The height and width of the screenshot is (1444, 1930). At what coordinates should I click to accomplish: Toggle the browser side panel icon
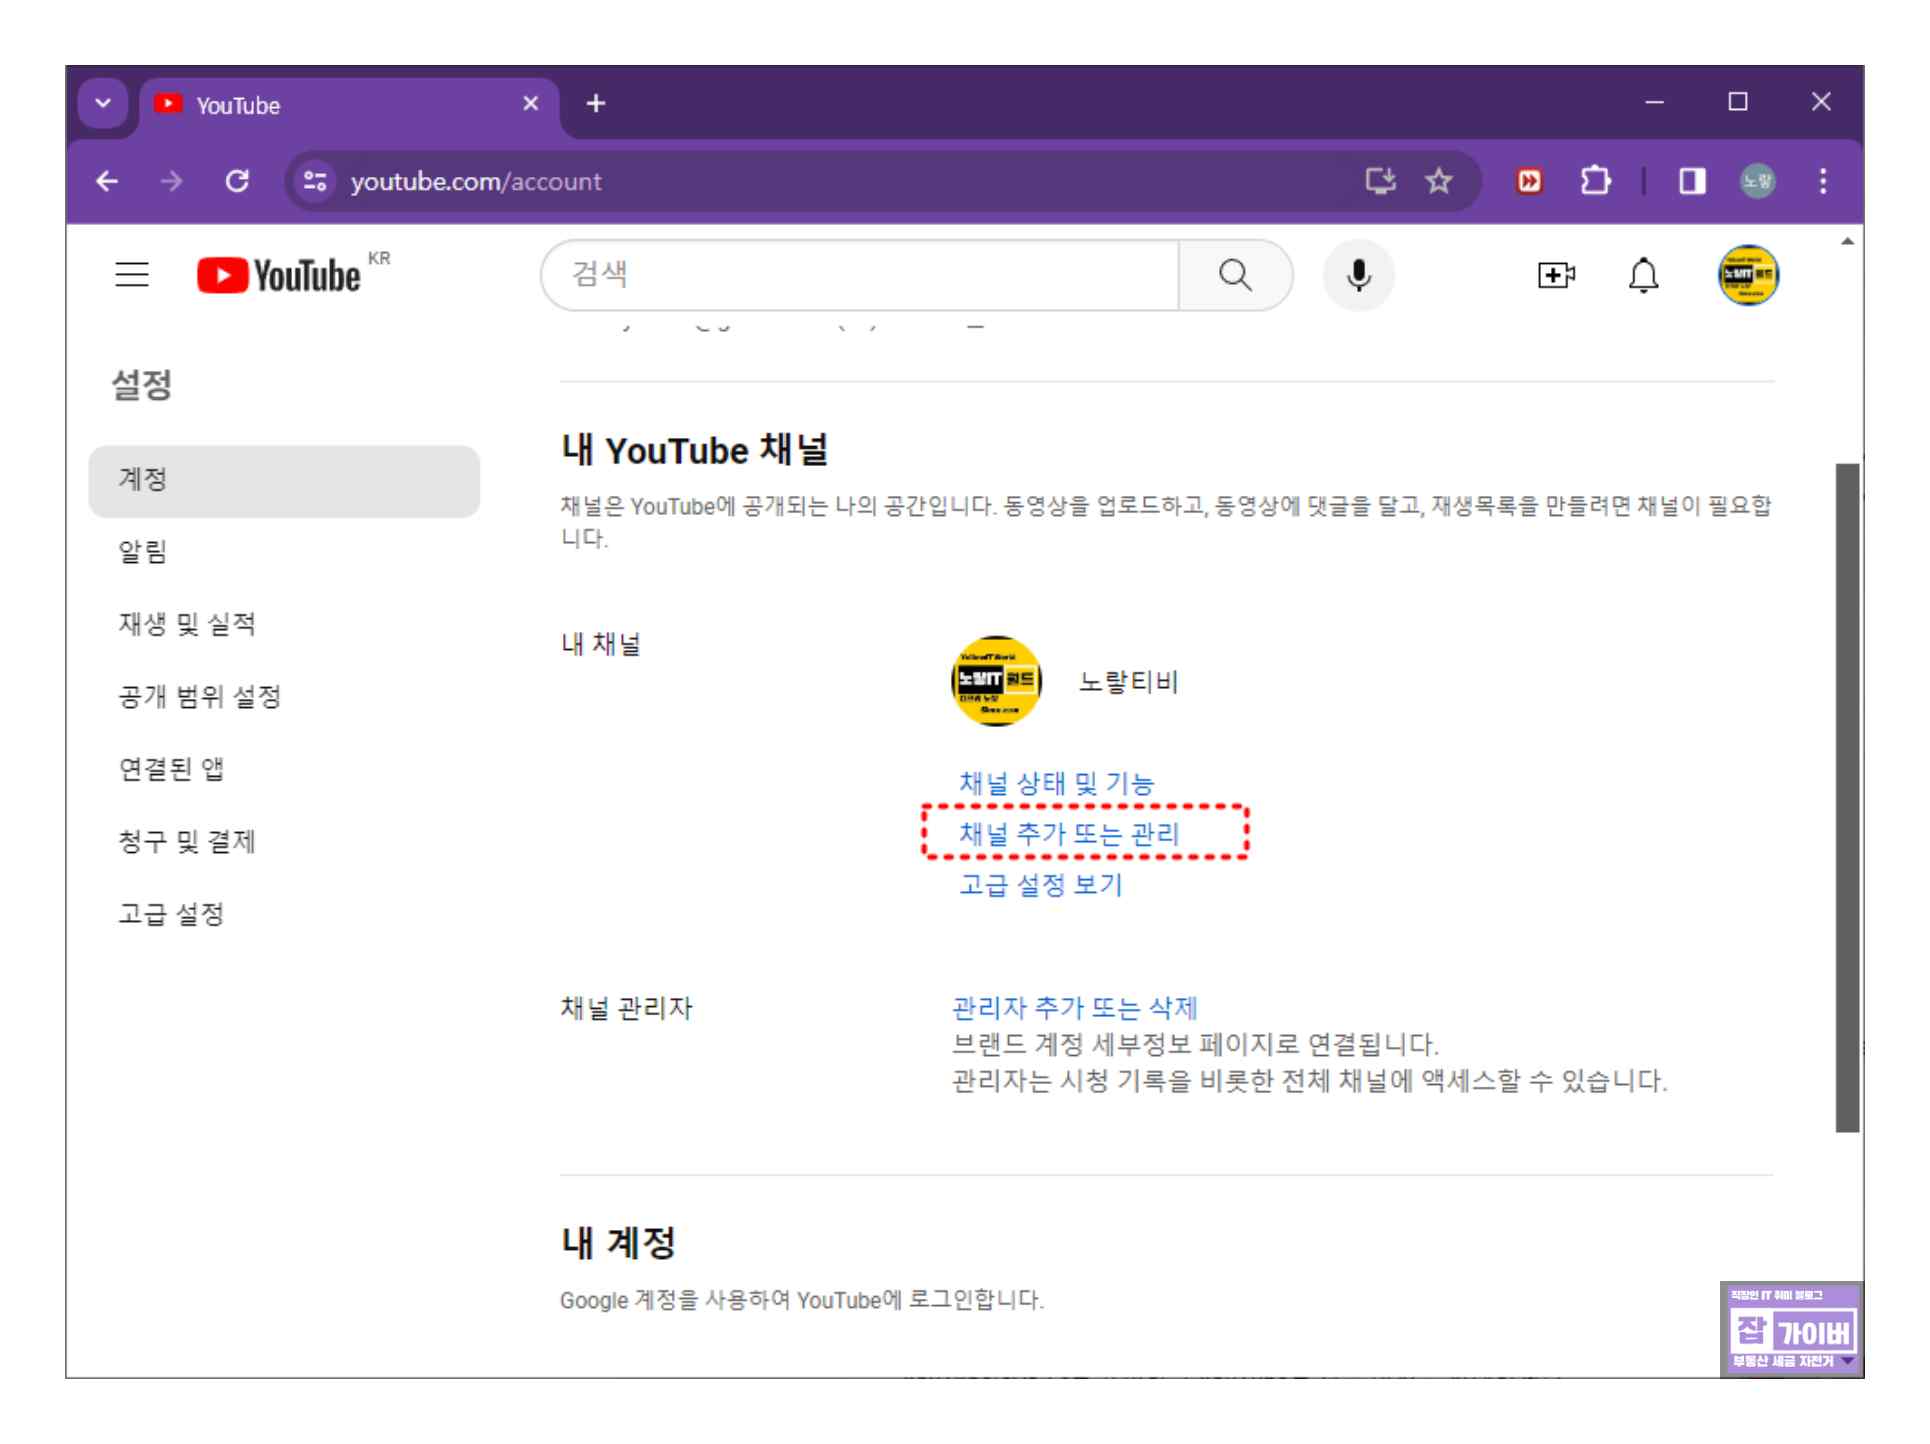tap(1692, 181)
